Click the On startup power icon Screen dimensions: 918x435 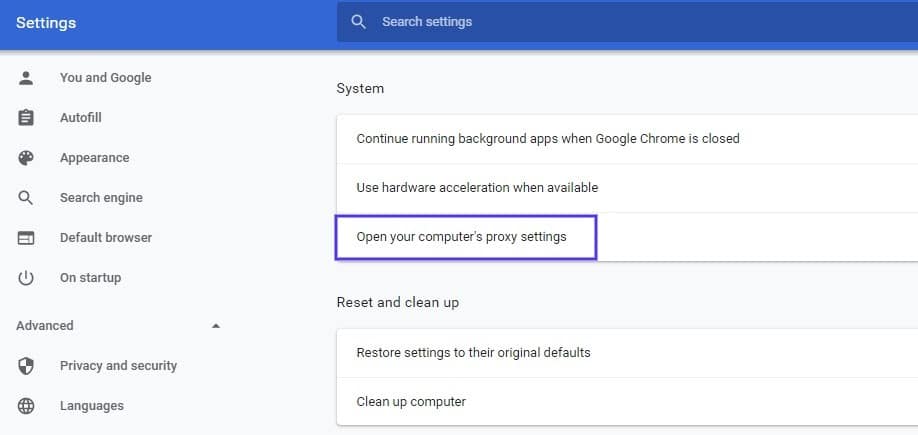point(26,278)
